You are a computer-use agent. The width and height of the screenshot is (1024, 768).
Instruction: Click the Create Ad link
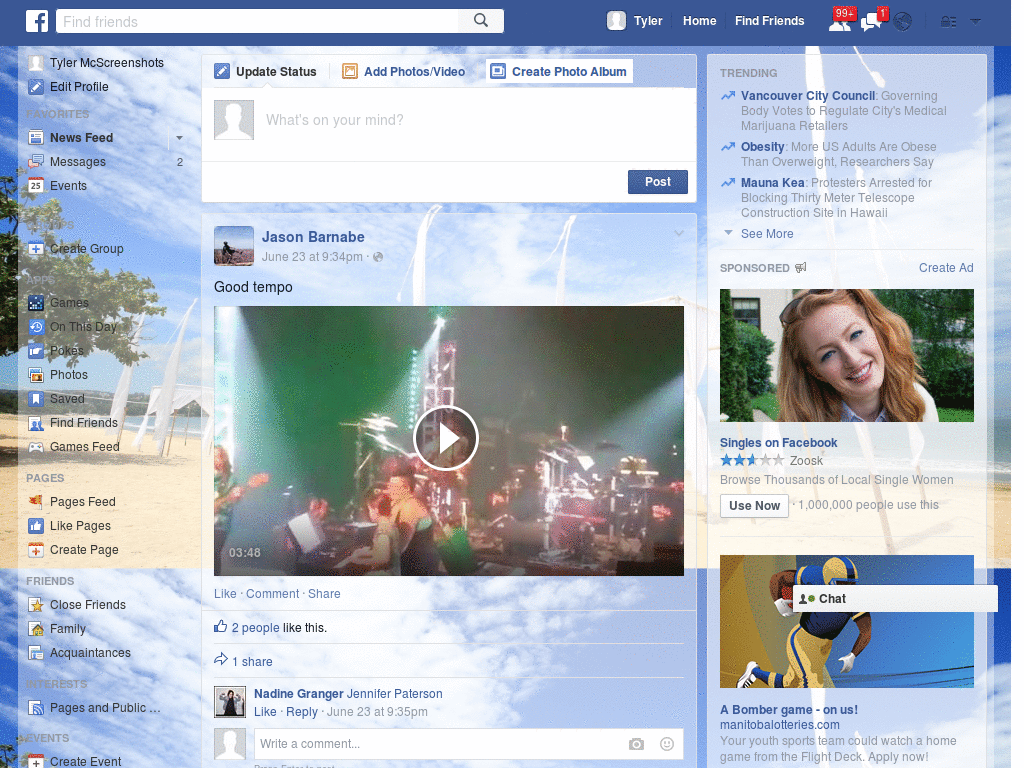[946, 268]
